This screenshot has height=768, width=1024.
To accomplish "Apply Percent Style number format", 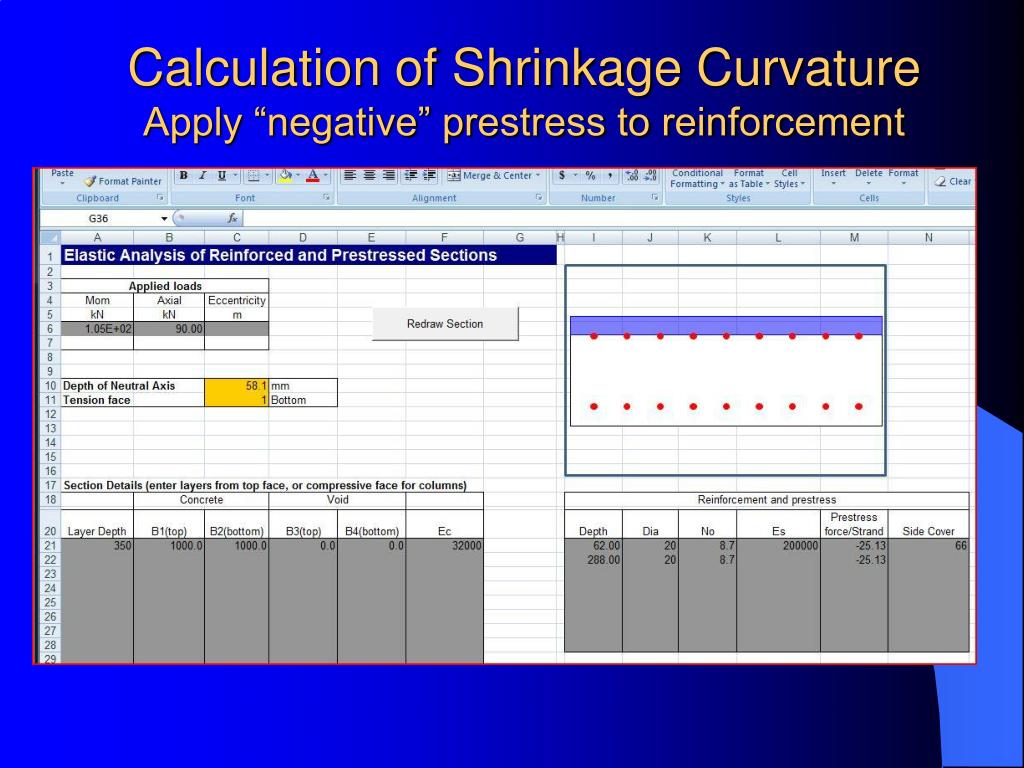I will 590,175.
